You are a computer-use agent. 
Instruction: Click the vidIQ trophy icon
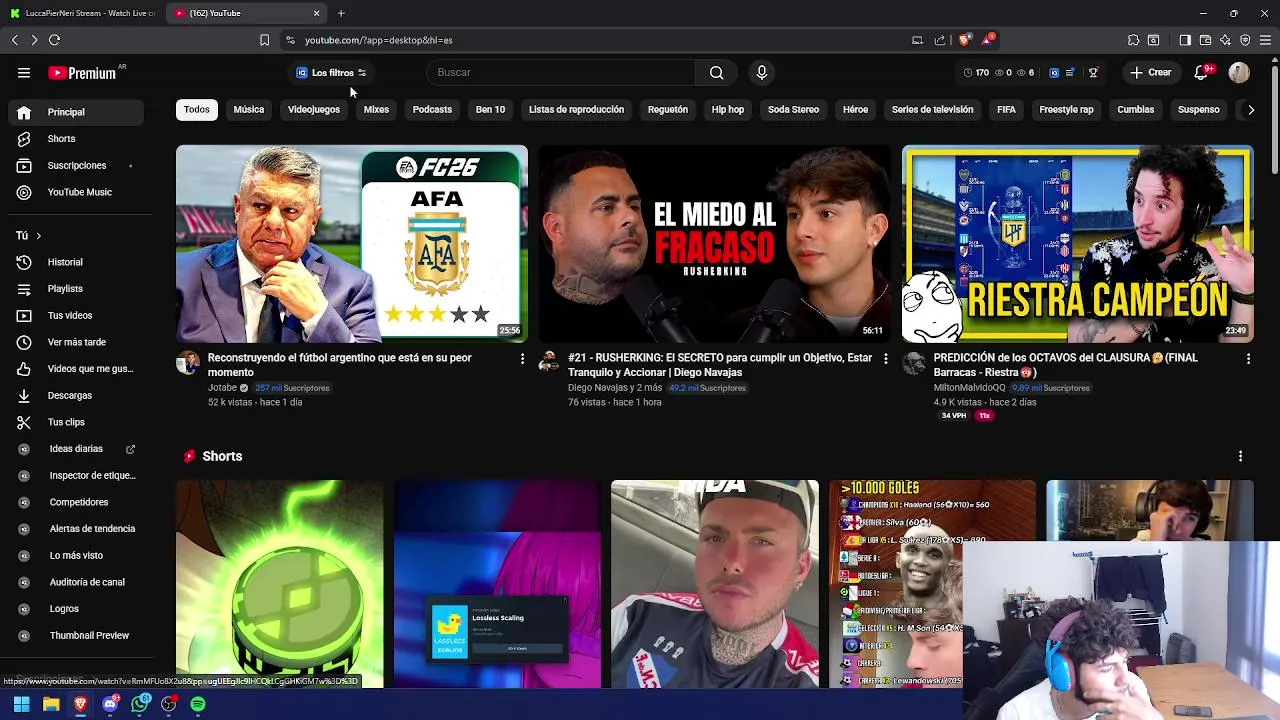click(x=1093, y=73)
